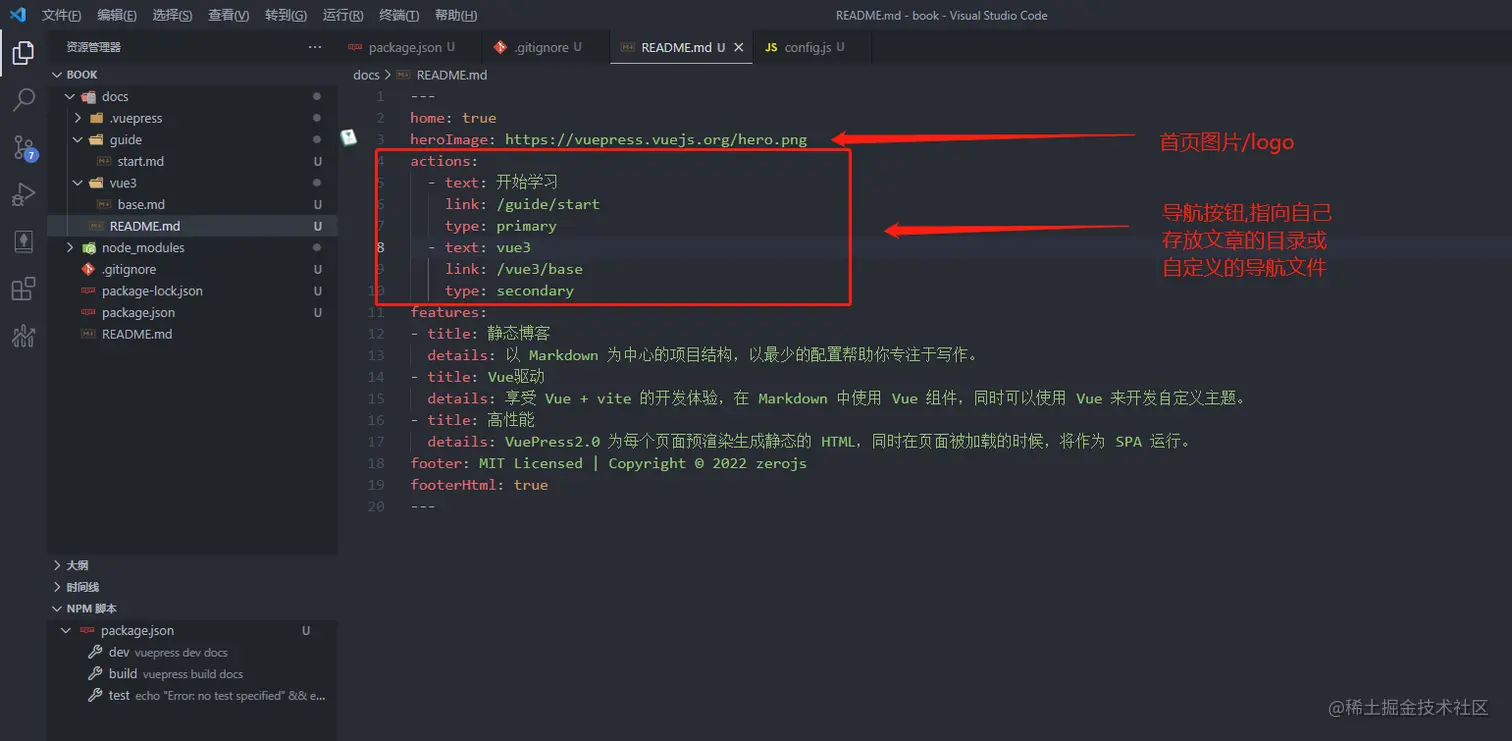Open the 转到(G) menu

click(x=286, y=15)
